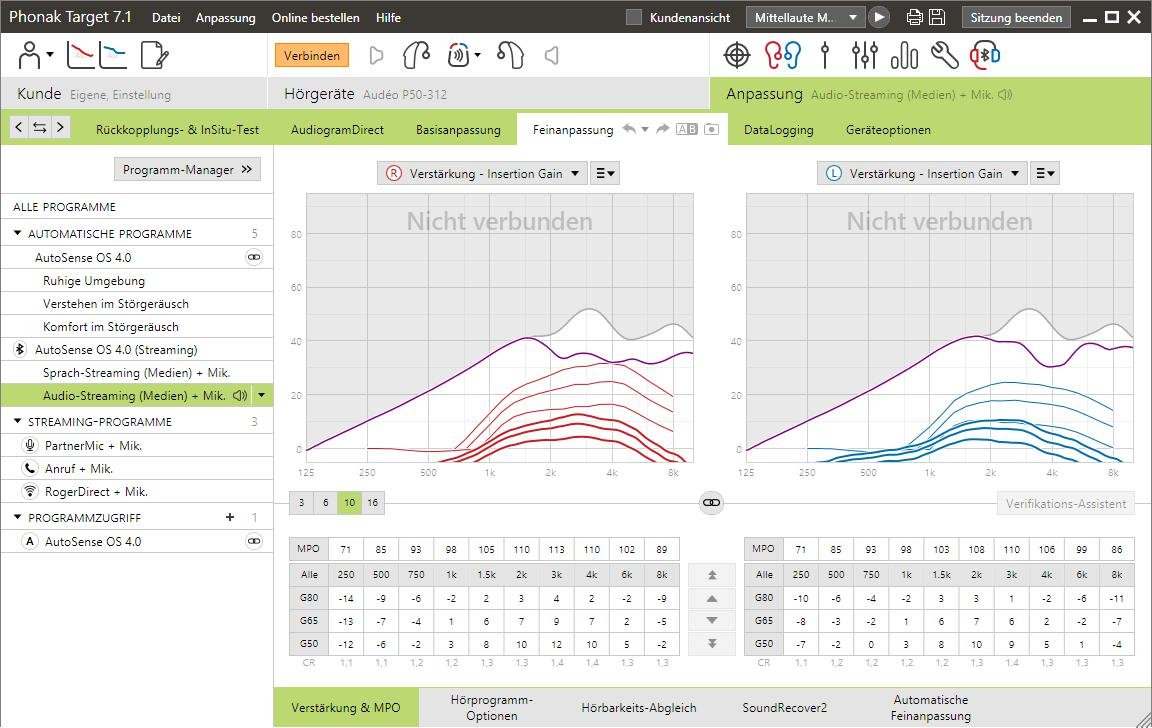The height and width of the screenshot is (728, 1152).
Task: Click the save diskette icon
Action: [x=937, y=17]
